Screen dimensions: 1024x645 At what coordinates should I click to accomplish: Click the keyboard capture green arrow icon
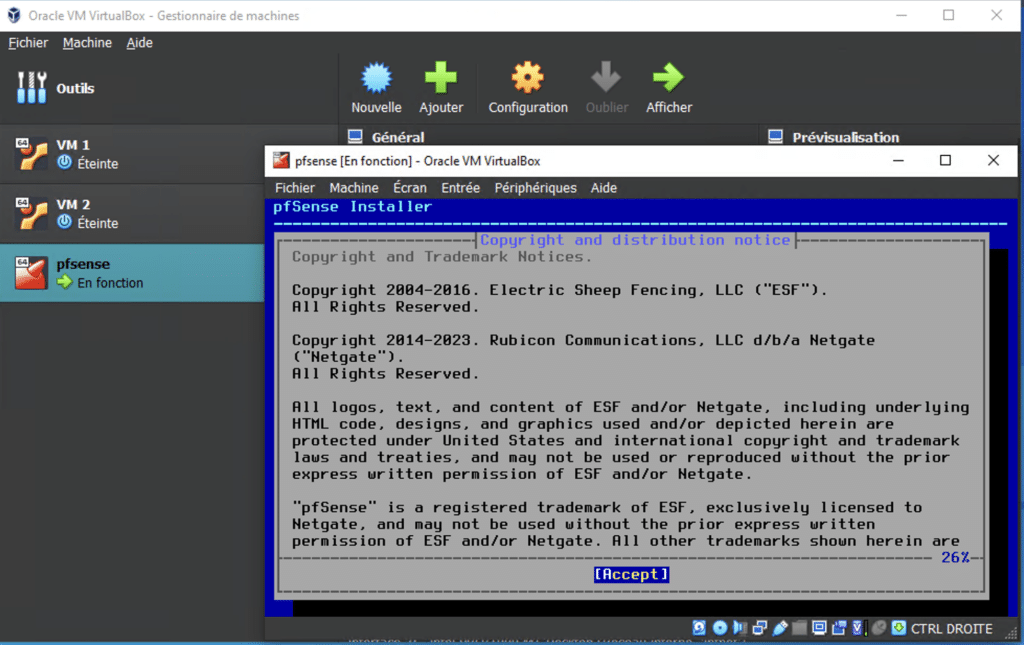pyautogui.click(x=899, y=628)
